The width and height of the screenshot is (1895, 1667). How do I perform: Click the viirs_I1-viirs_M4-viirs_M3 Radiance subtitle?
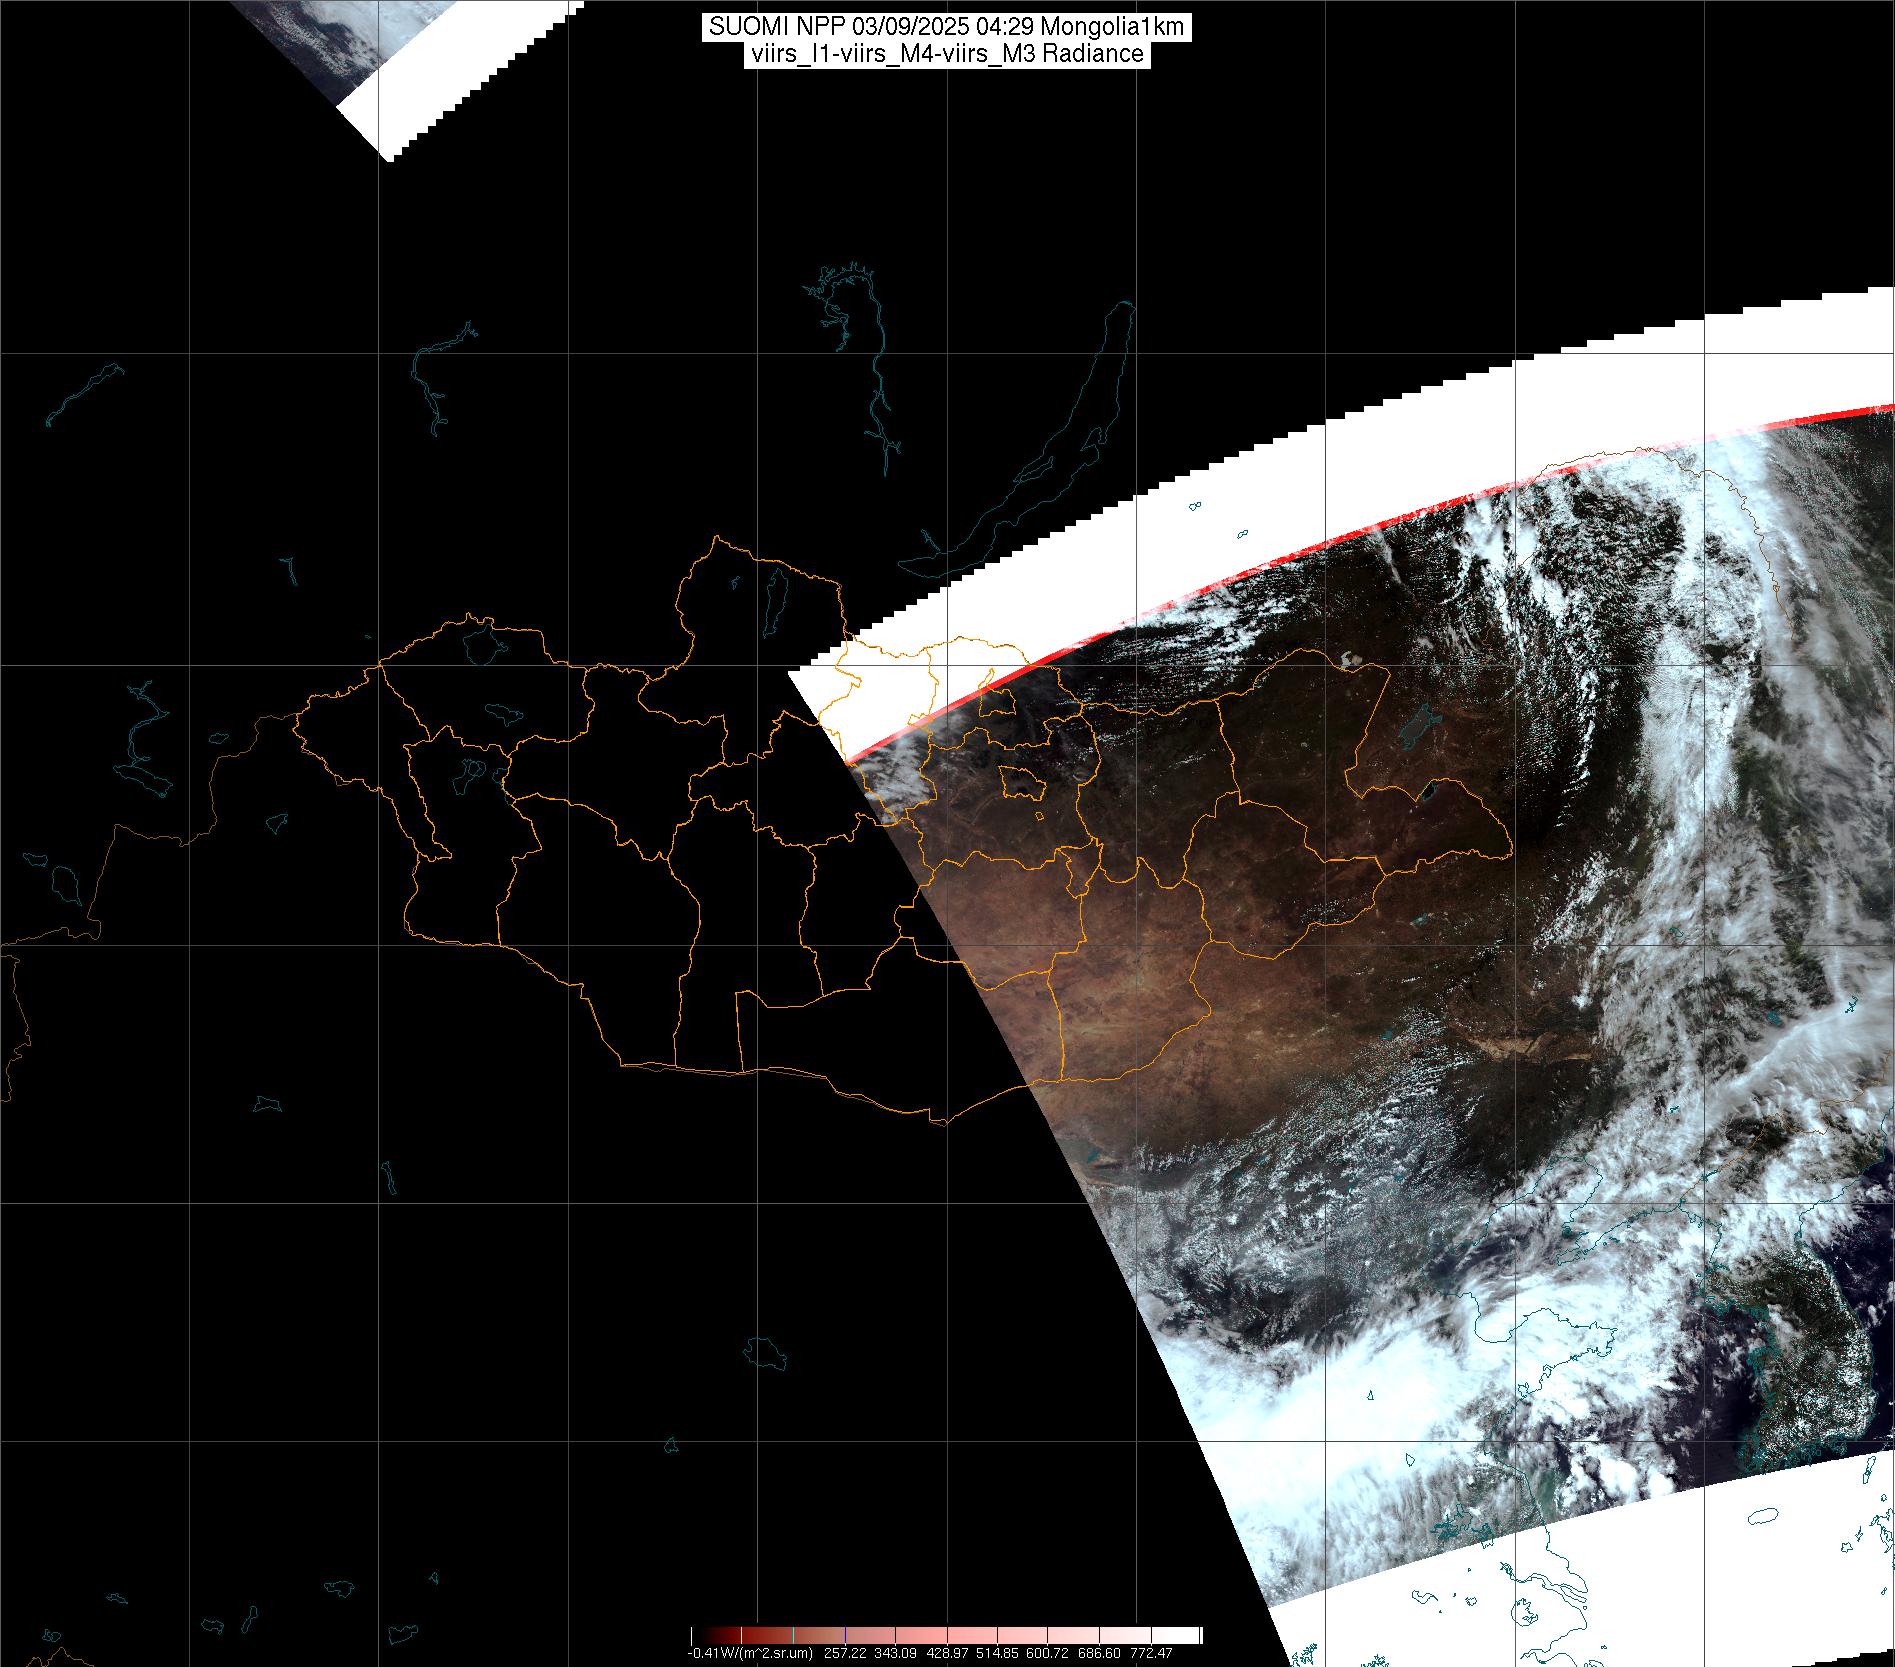pyautogui.click(x=946, y=54)
